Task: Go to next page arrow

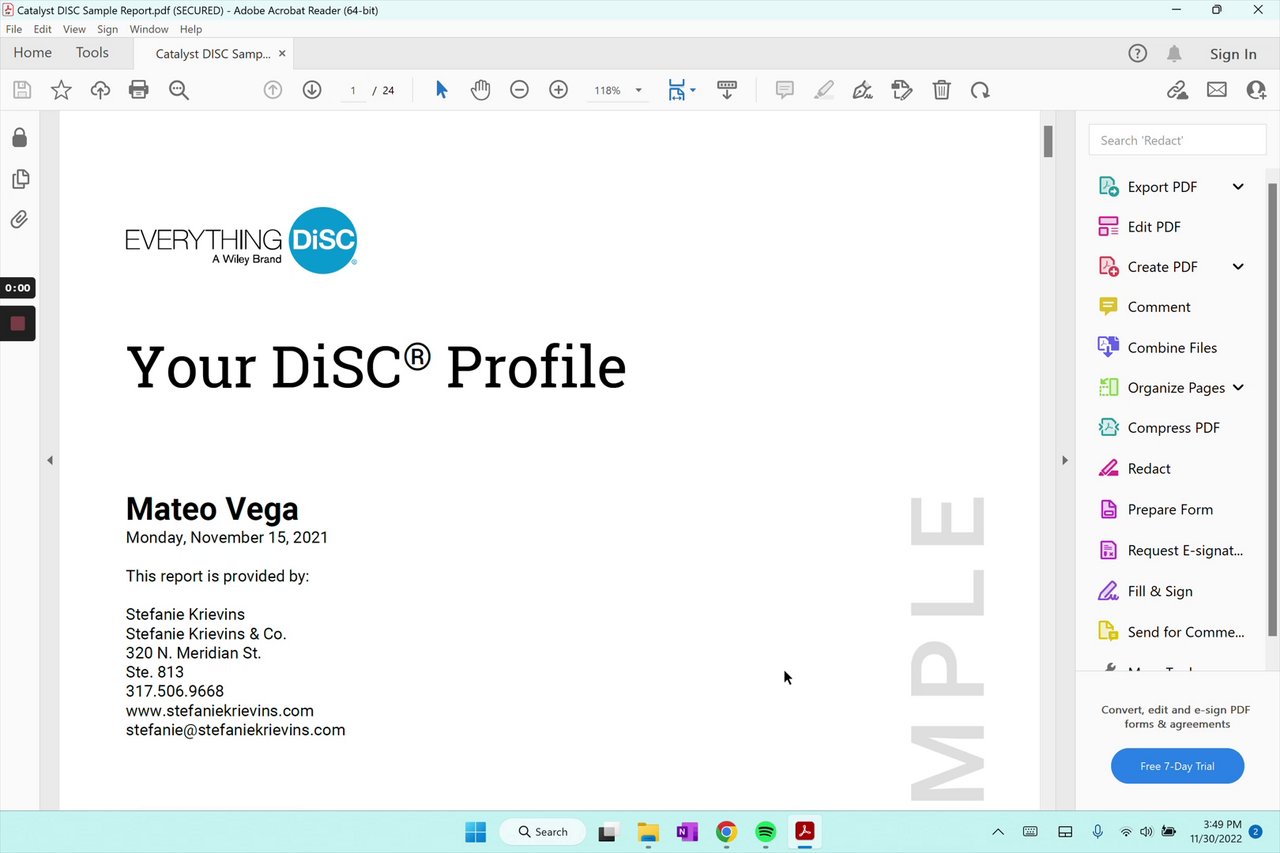Action: [312, 90]
